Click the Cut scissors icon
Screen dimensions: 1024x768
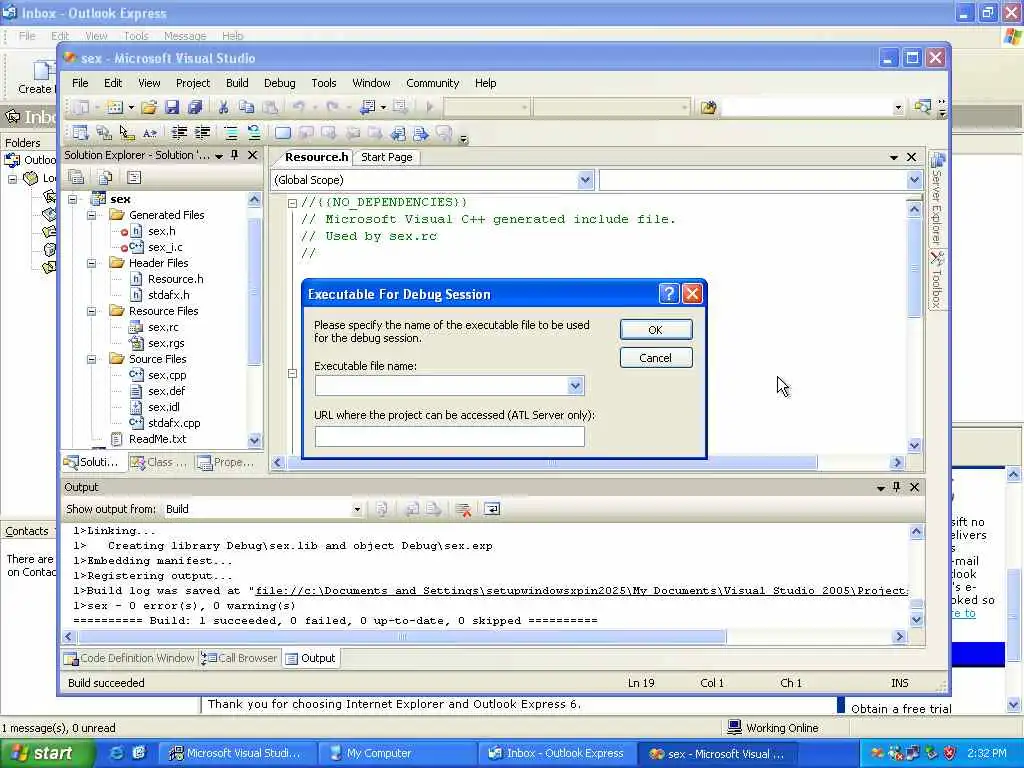click(x=223, y=107)
